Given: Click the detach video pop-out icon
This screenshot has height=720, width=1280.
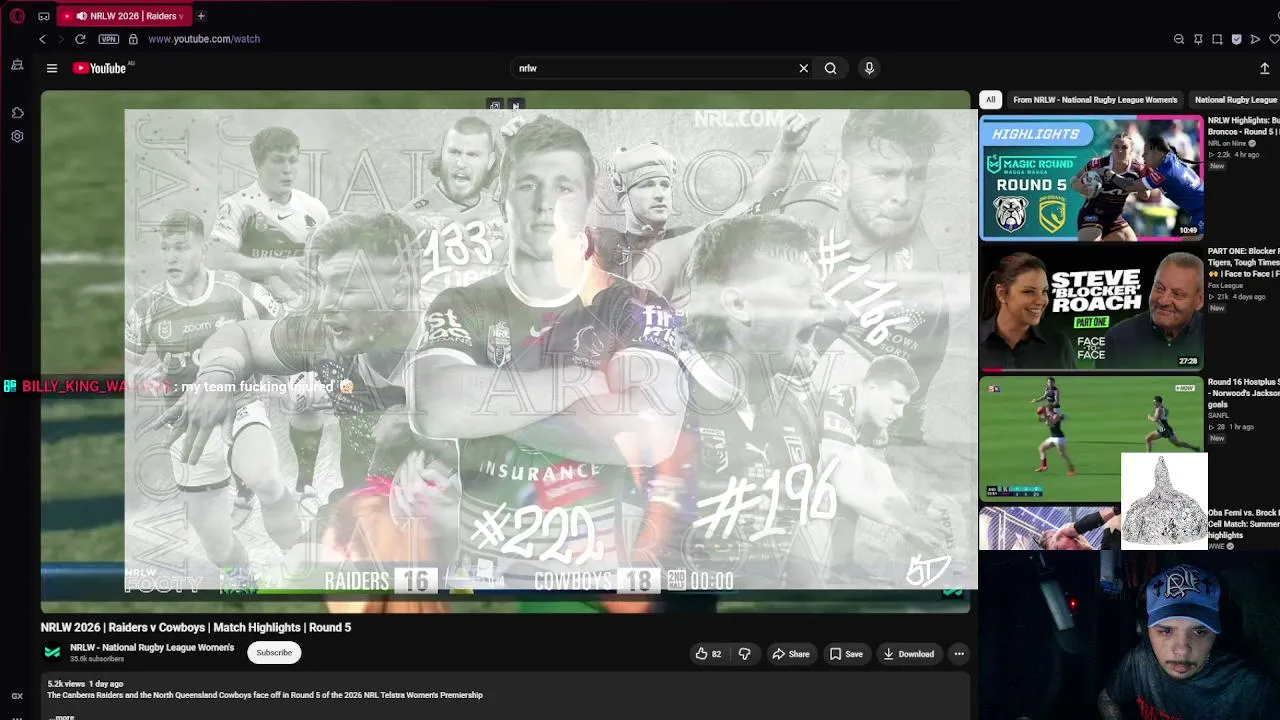Looking at the screenshot, I should click(495, 105).
